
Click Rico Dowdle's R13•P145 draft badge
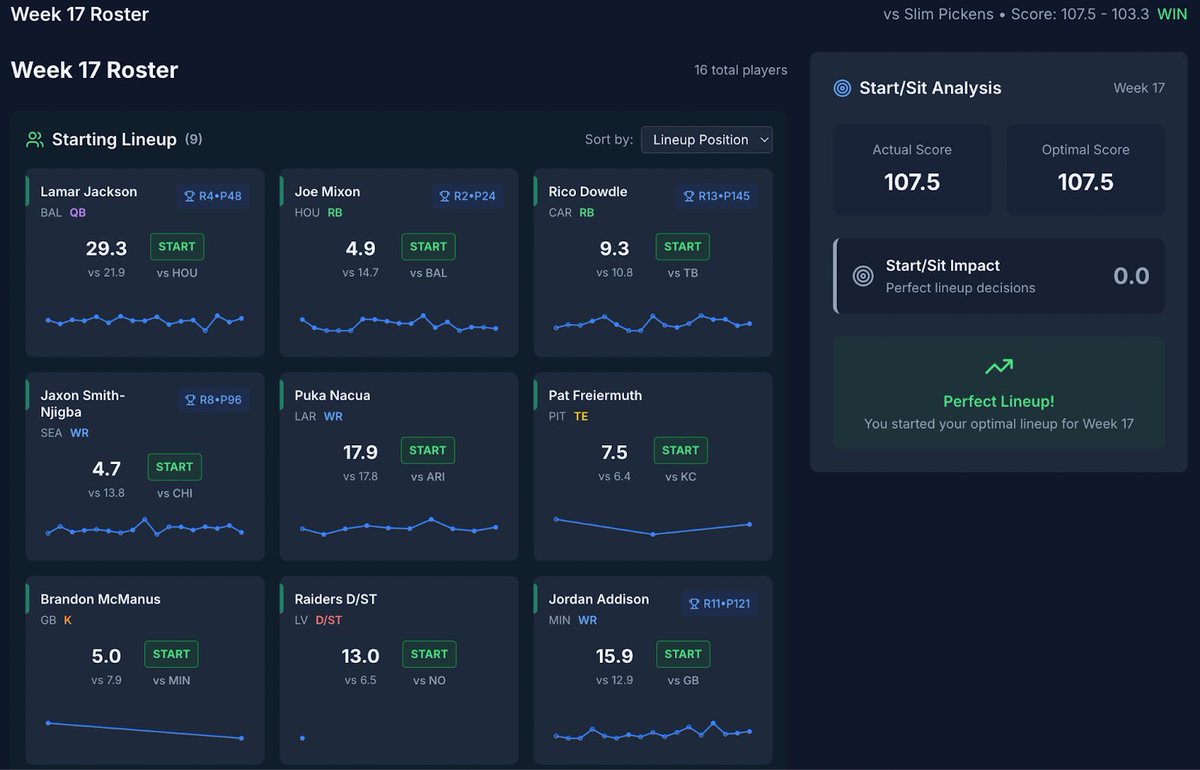(717, 196)
